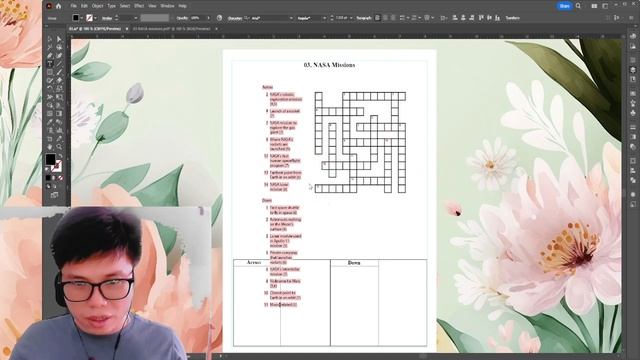
Task: Click the black Fill swatch in toolbar
Action: click(x=50, y=159)
